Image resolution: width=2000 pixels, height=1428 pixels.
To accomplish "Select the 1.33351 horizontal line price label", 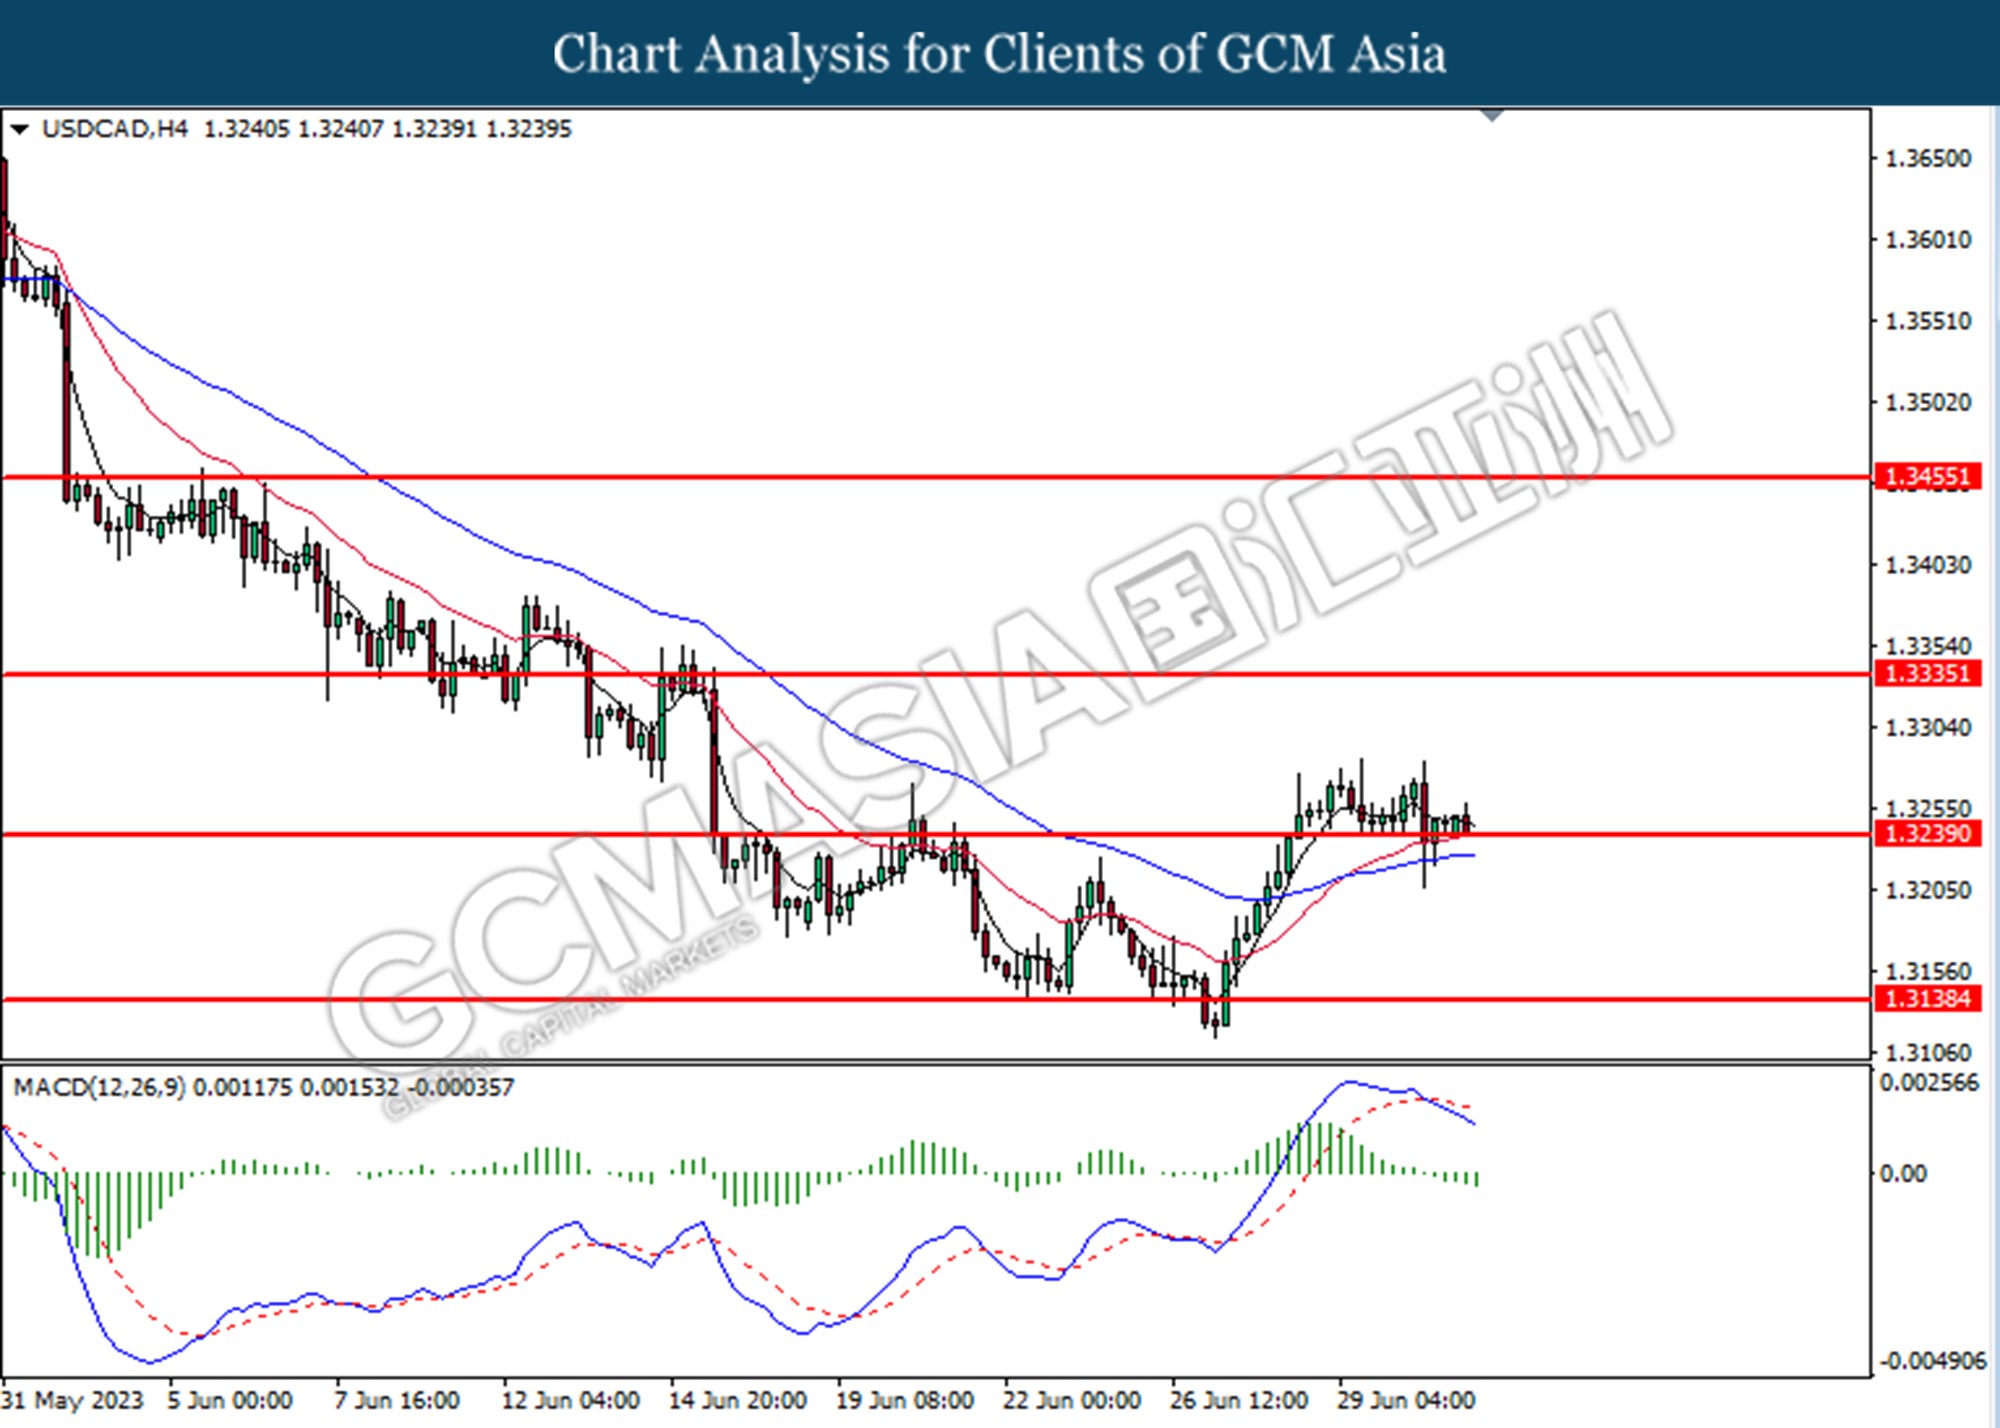I will pos(1927,674).
